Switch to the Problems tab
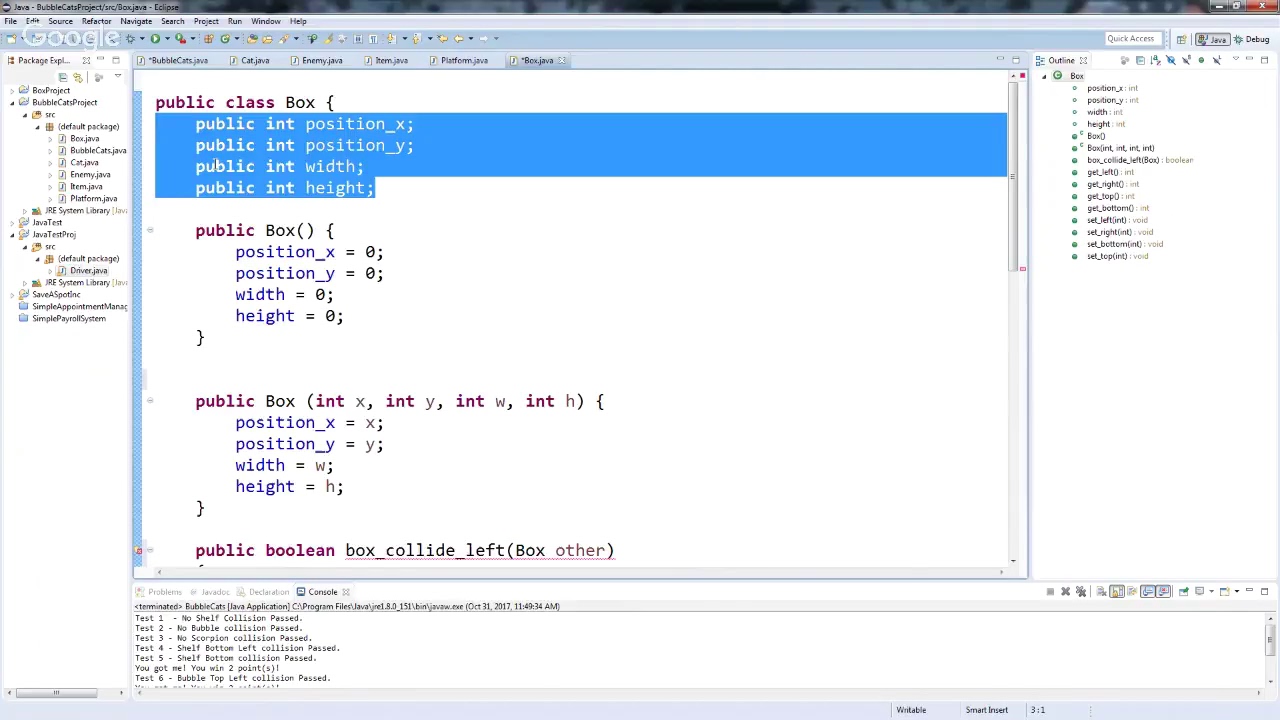 [x=159, y=592]
